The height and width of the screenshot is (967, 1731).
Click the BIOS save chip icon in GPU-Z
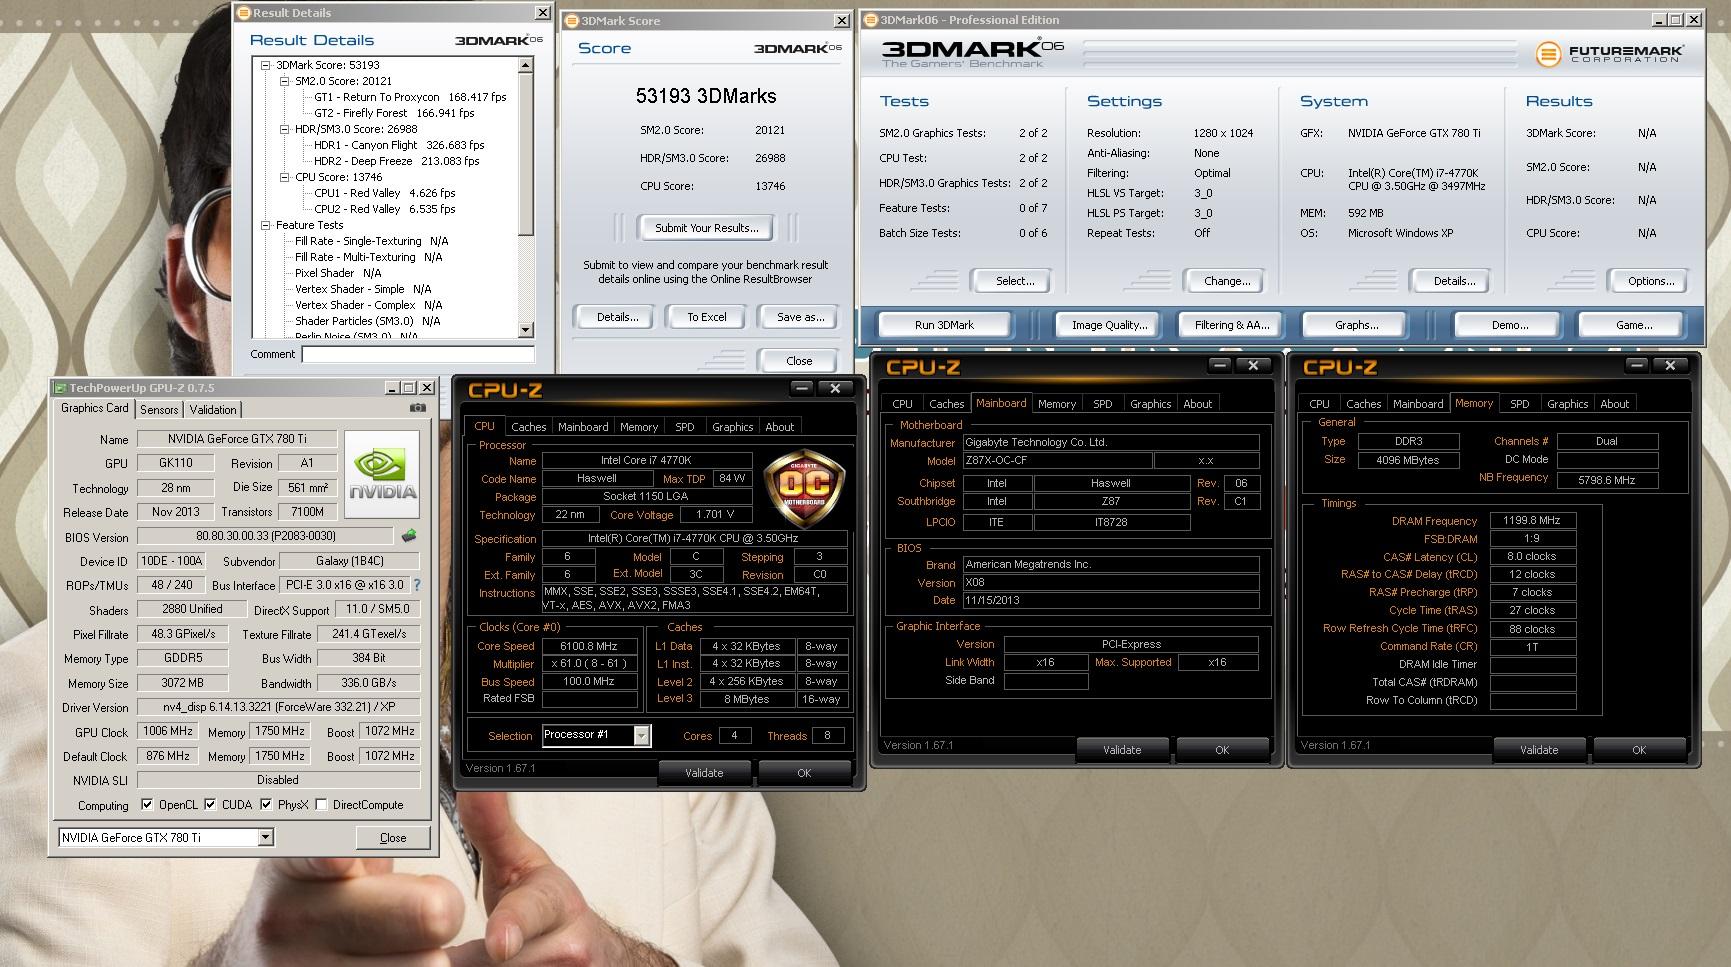click(x=409, y=537)
